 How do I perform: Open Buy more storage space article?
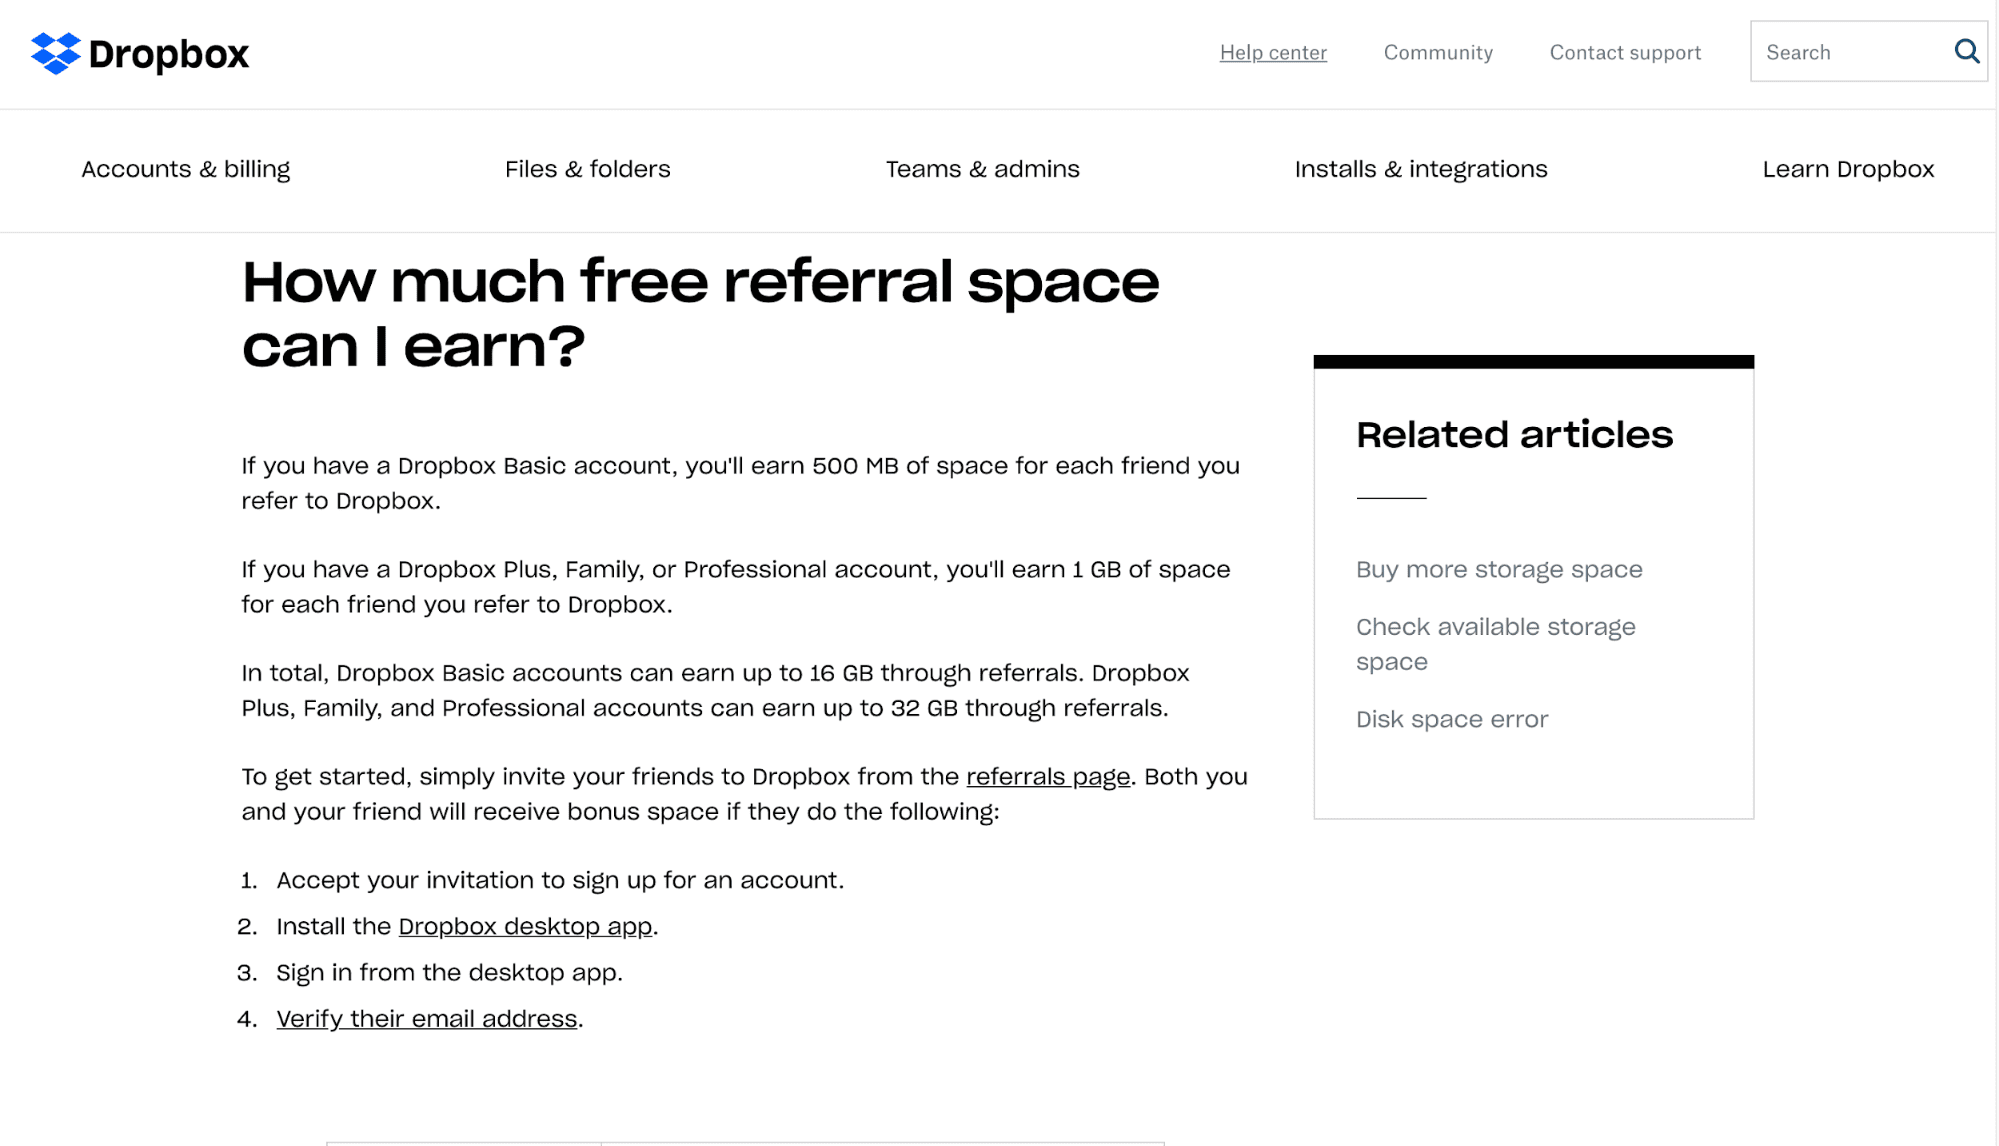1498,569
